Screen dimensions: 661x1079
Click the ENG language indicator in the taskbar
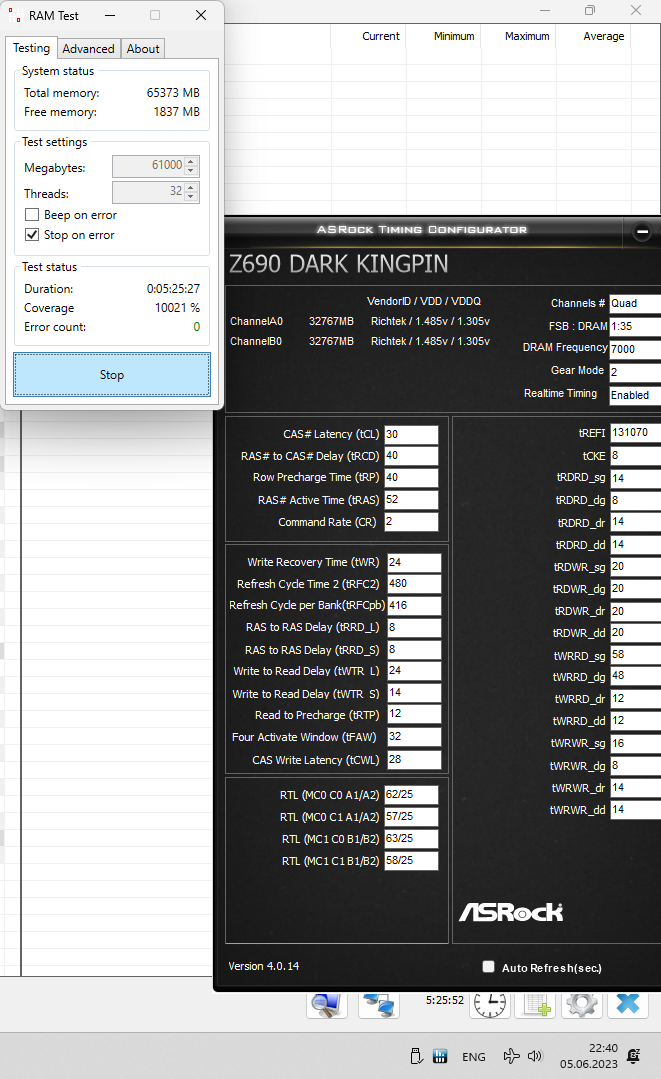(473, 1056)
